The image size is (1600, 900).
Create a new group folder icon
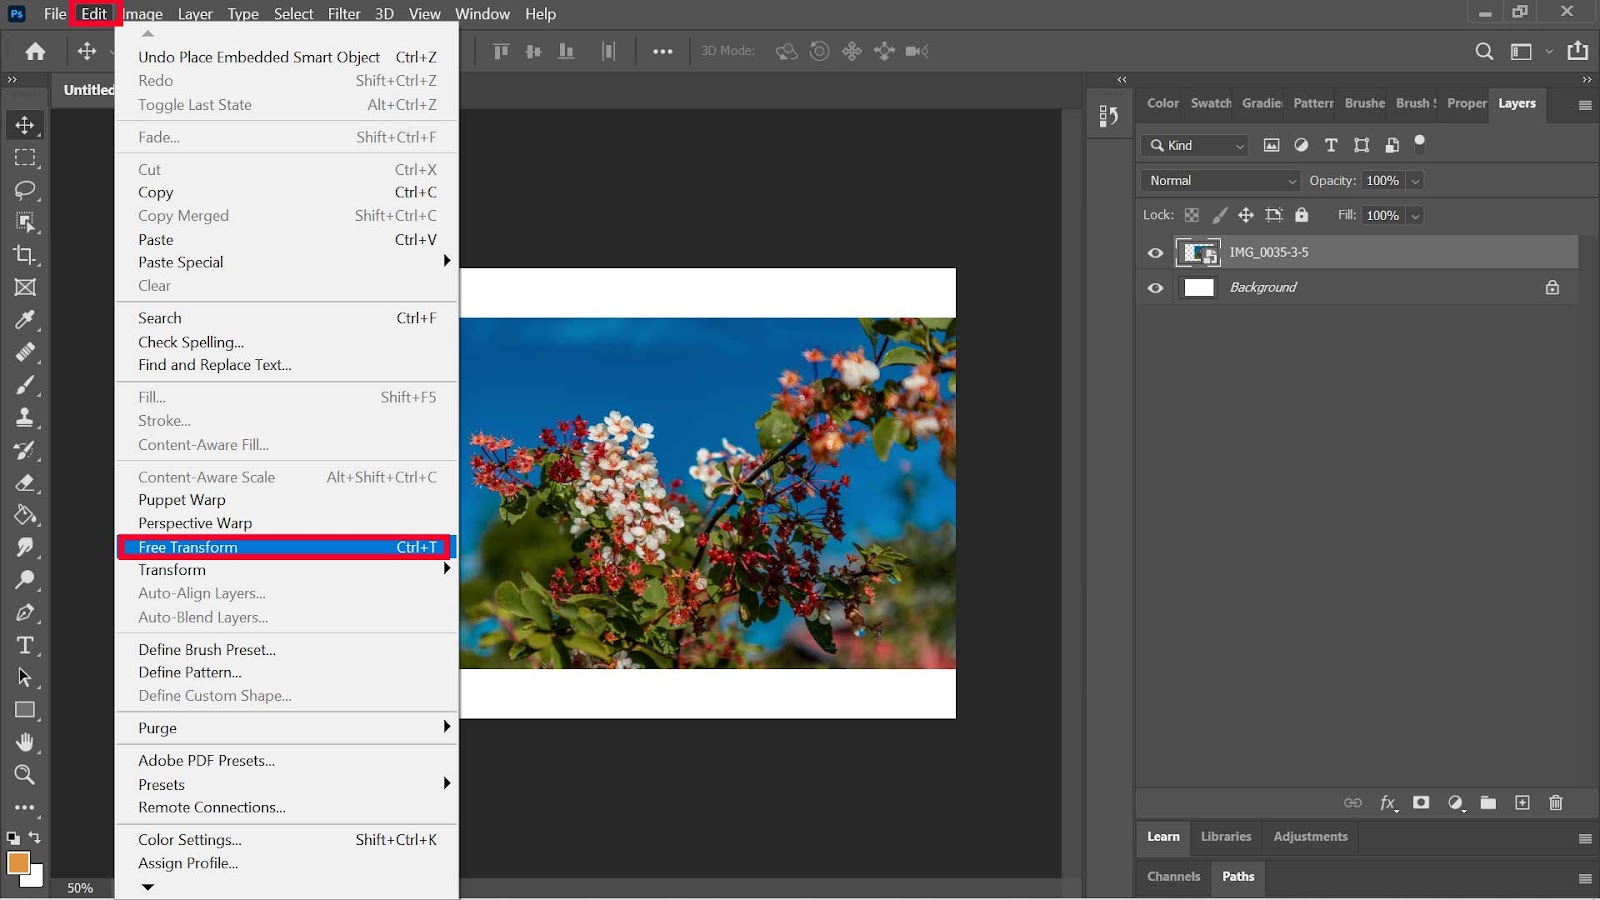click(x=1488, y=803)
